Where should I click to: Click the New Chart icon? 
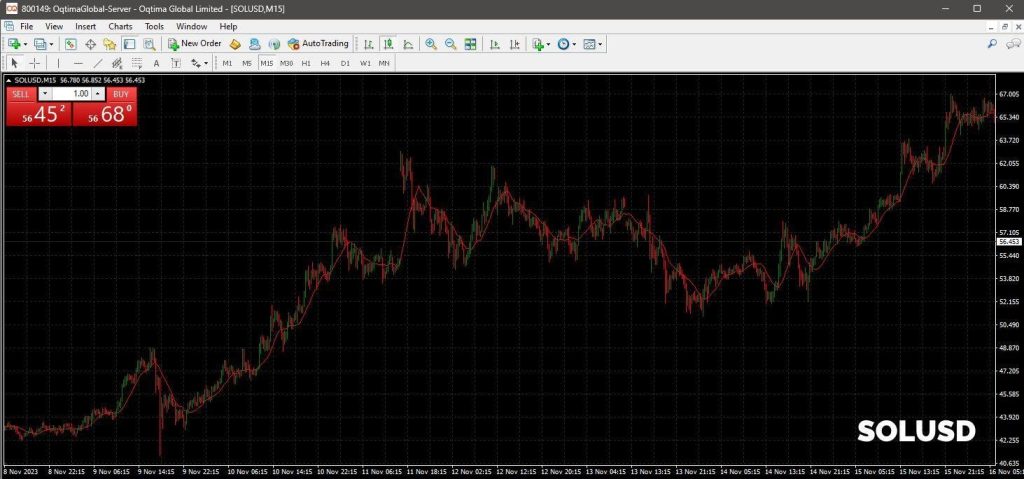coord(14,44)
